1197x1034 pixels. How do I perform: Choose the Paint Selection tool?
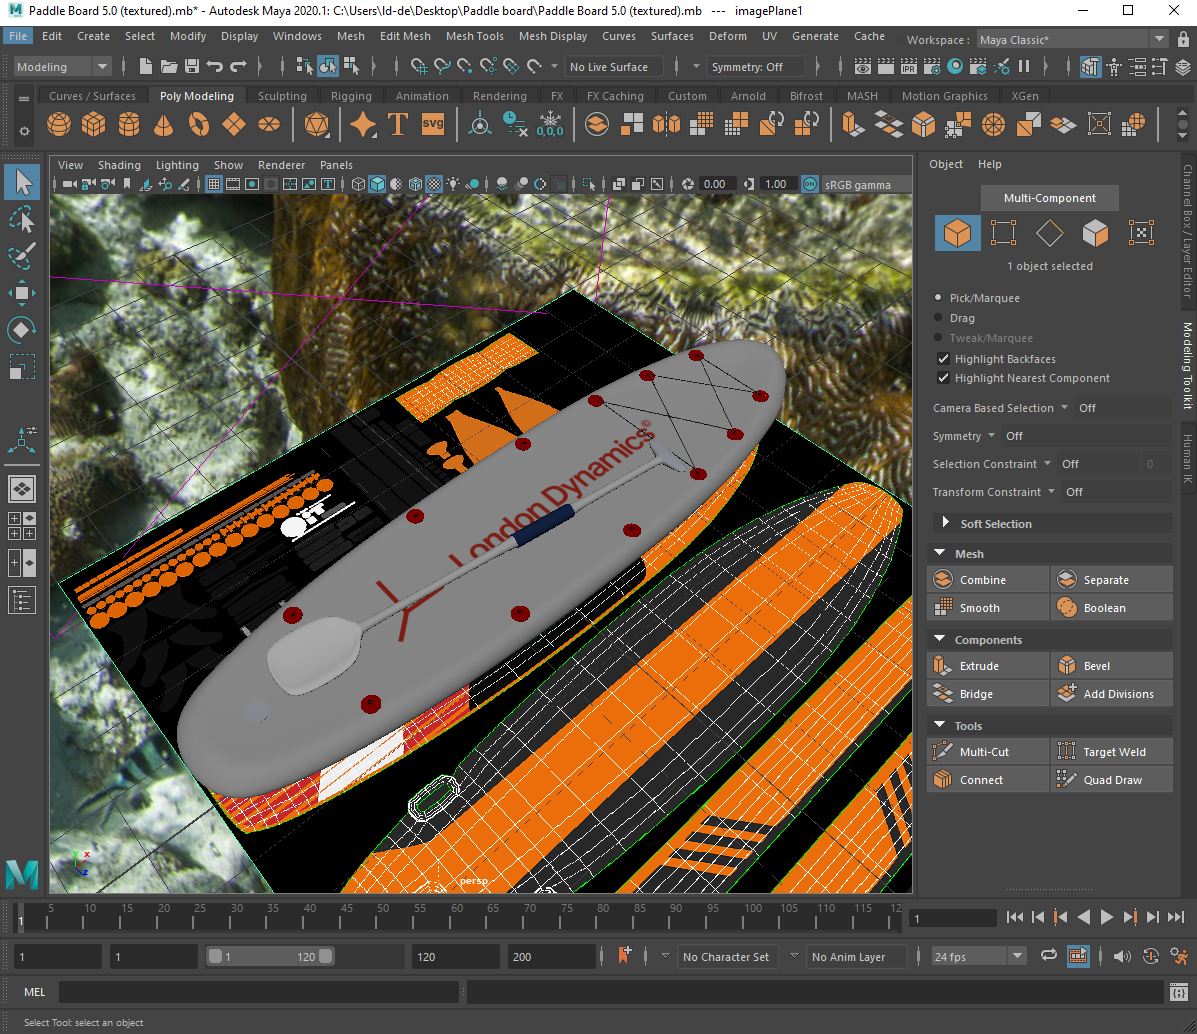[x=22, y=256]
